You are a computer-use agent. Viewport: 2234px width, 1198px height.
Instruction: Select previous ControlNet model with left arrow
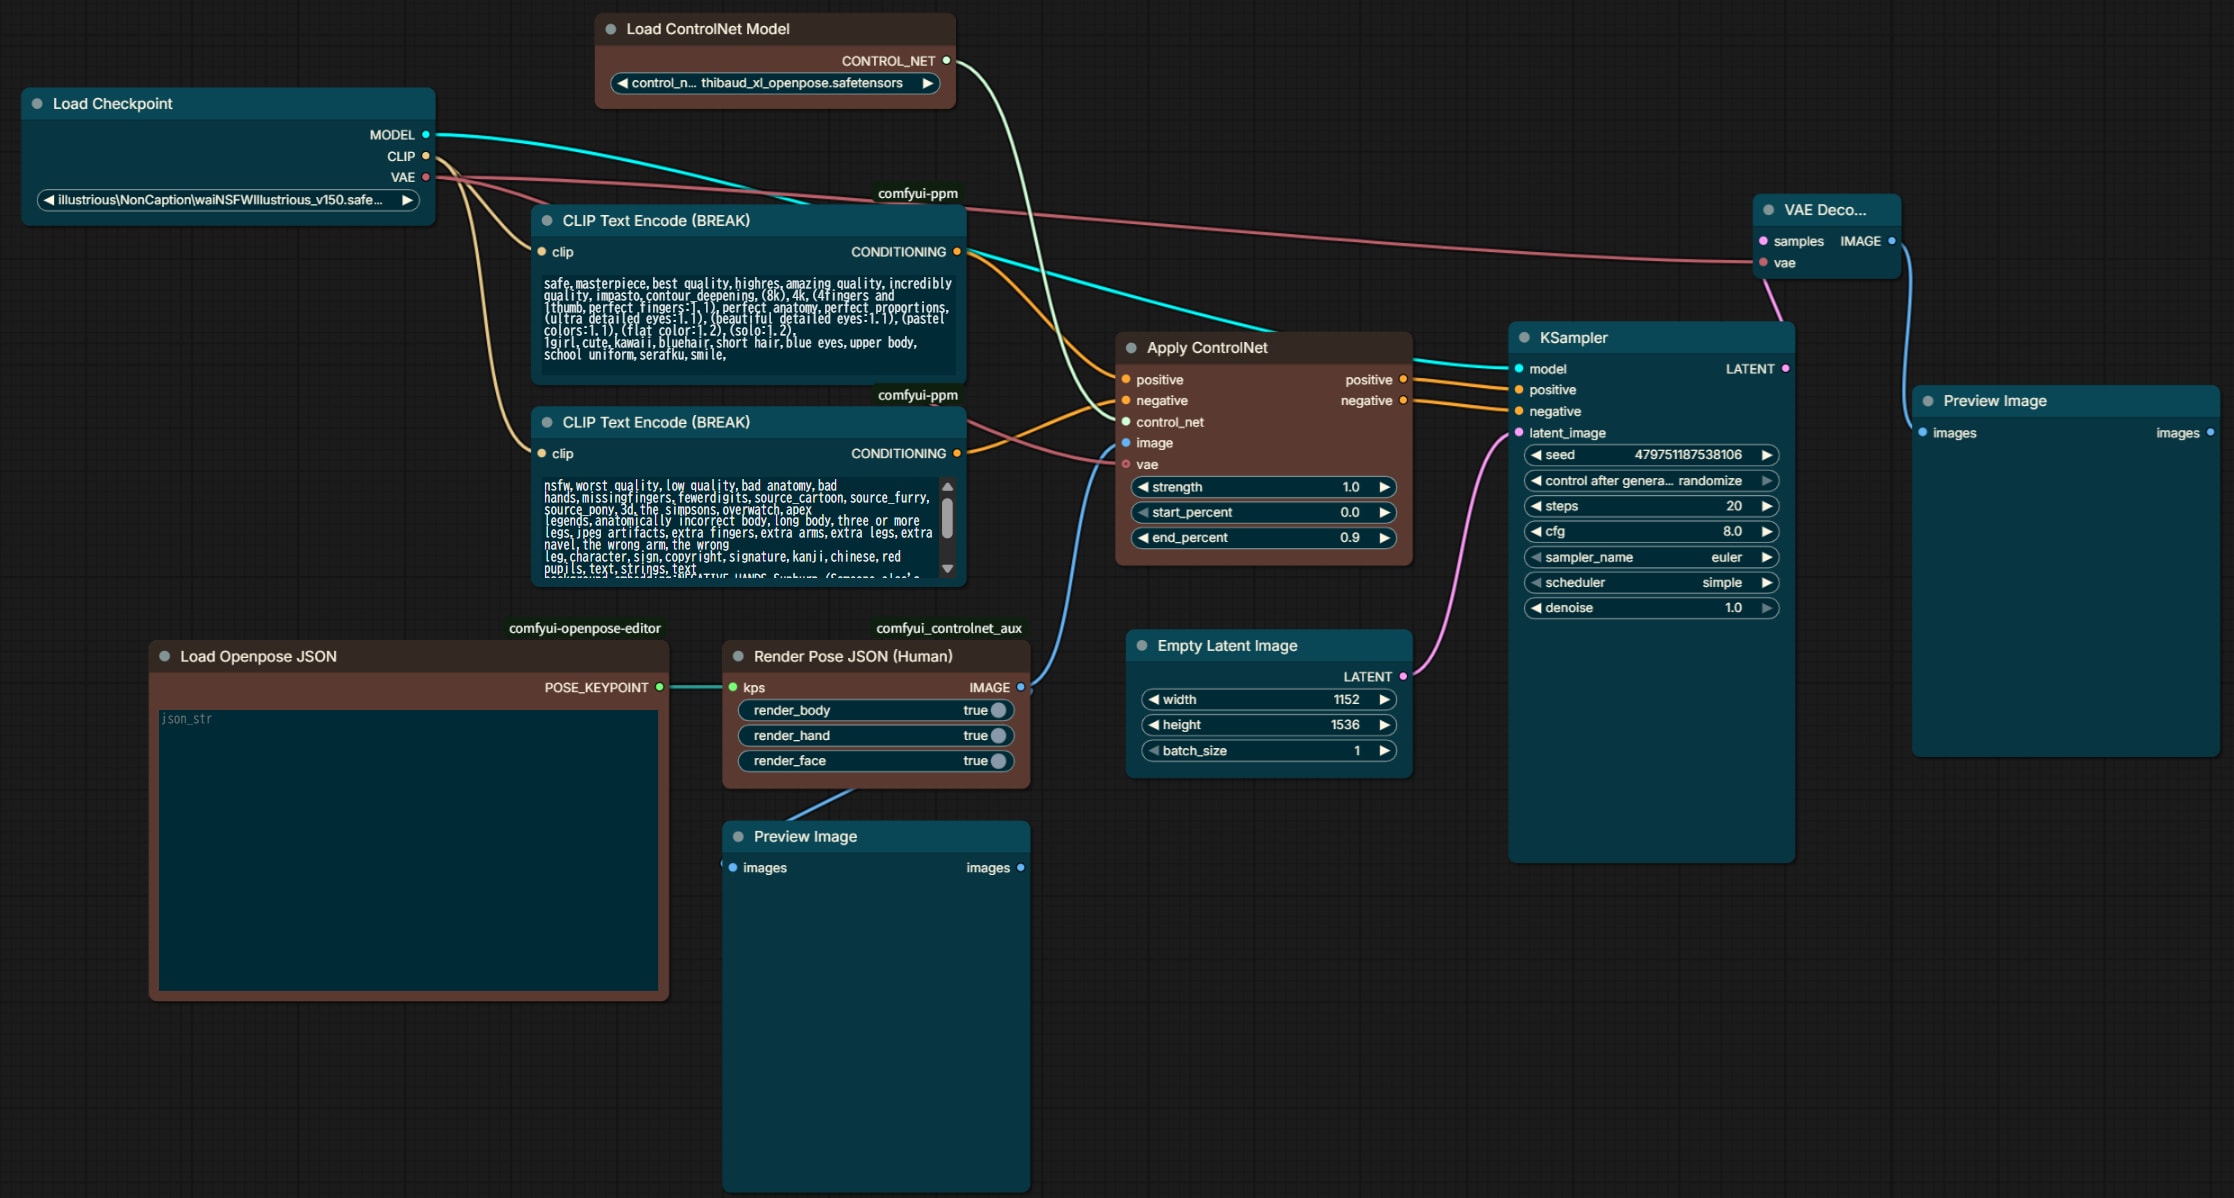coord(622,83)
